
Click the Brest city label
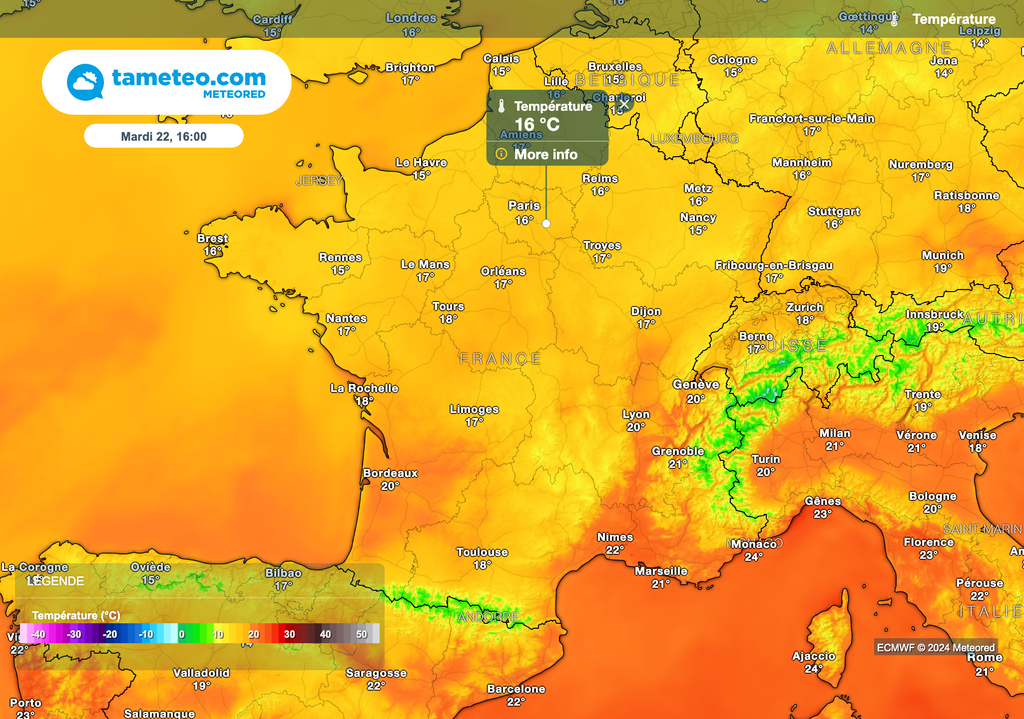(x=212, y=239)
